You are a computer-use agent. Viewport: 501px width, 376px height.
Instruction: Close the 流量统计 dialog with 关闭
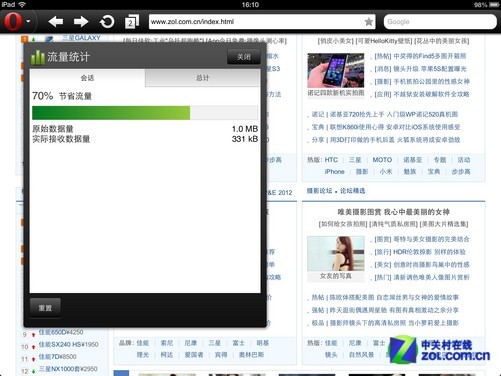point(244,57)
